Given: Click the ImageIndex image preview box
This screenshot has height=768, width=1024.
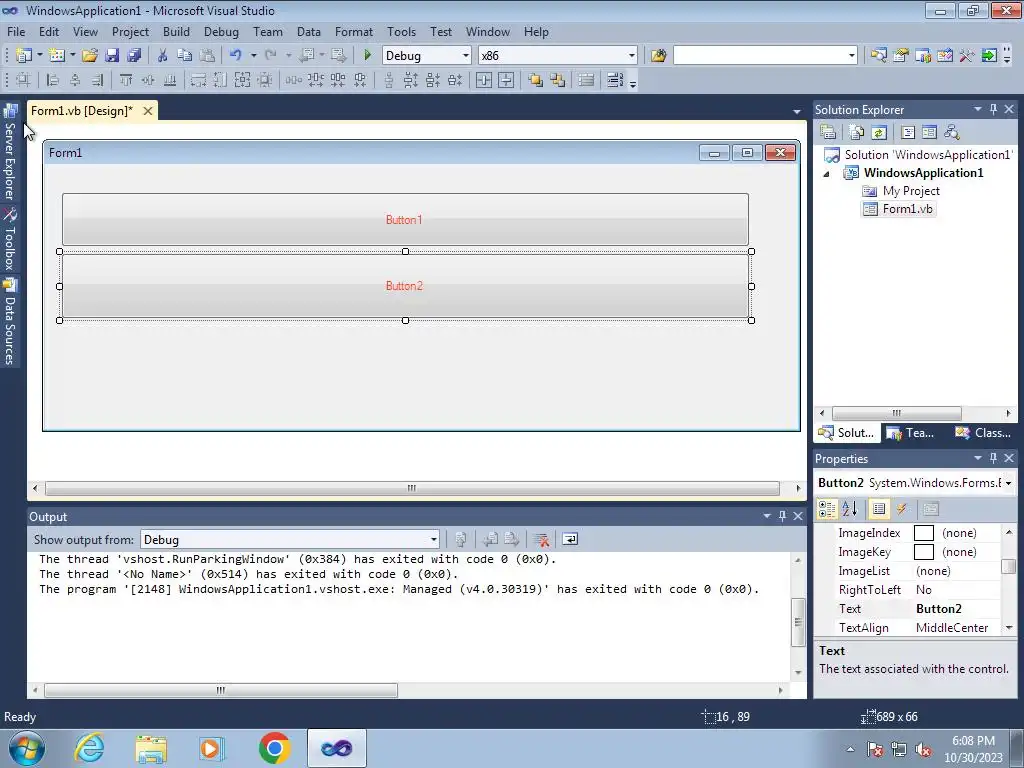Looking at the screenshot, I should pos(923,533).
